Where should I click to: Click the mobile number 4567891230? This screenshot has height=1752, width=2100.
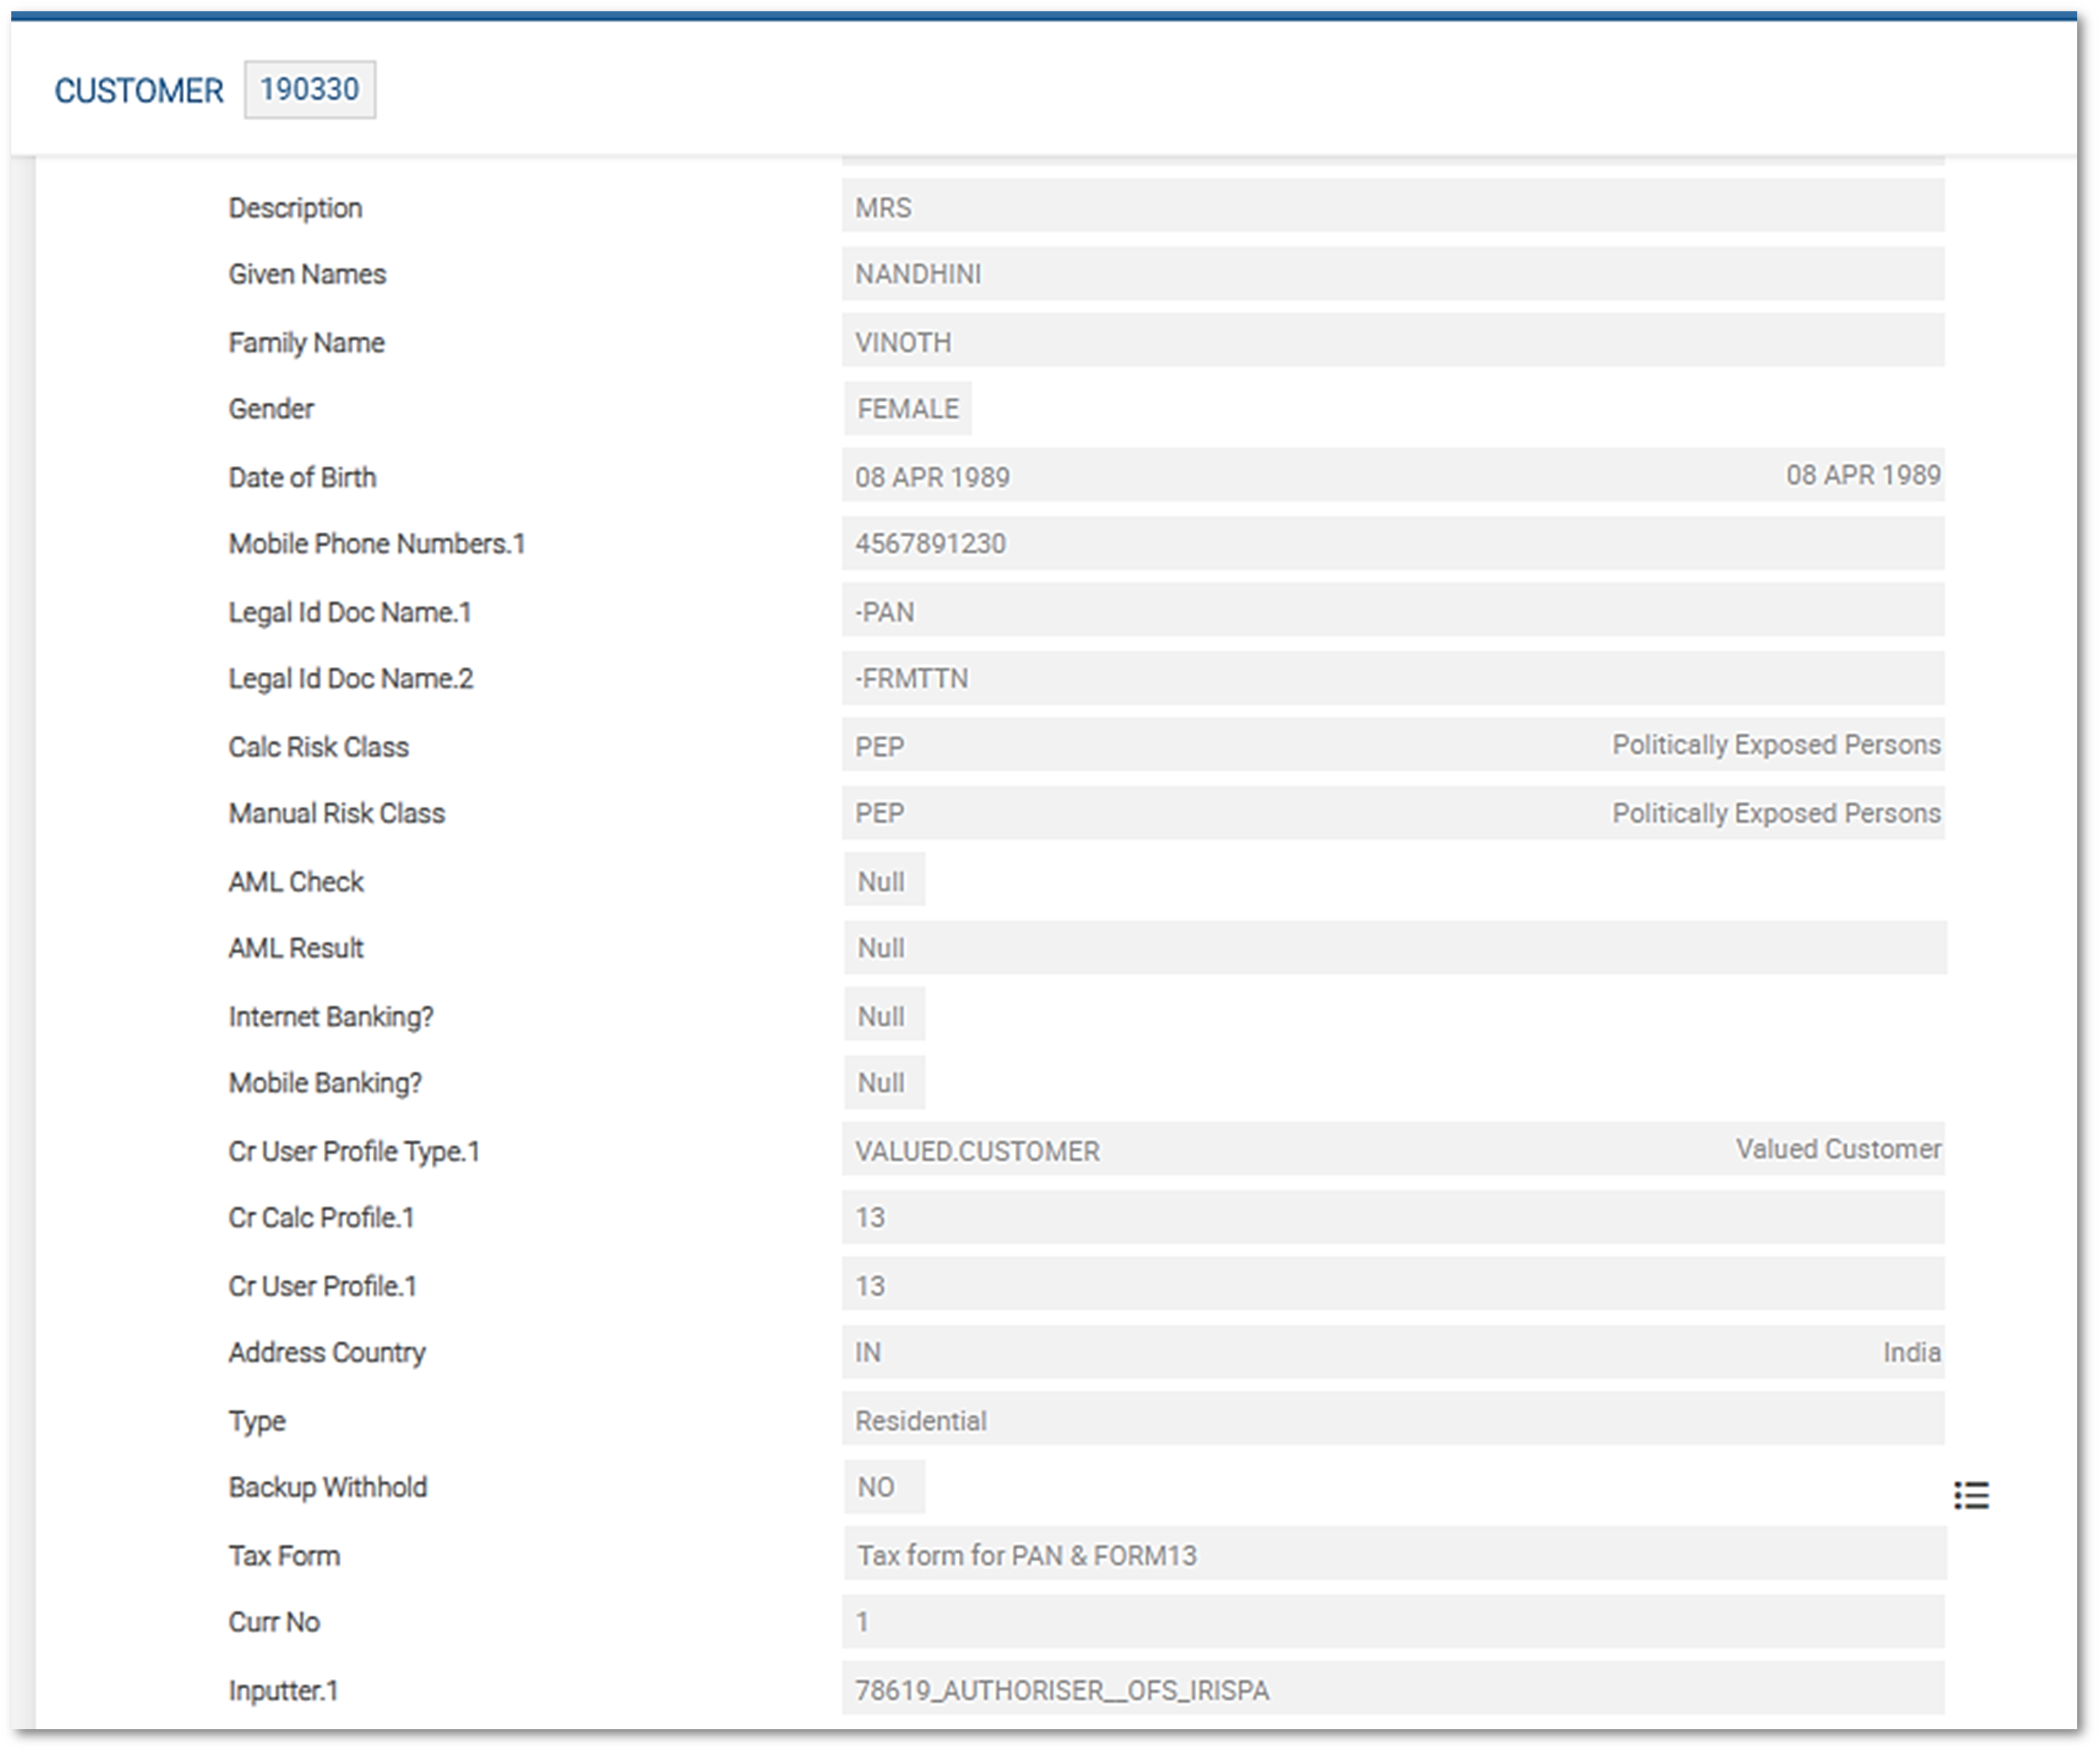(x=1393, y=543)
